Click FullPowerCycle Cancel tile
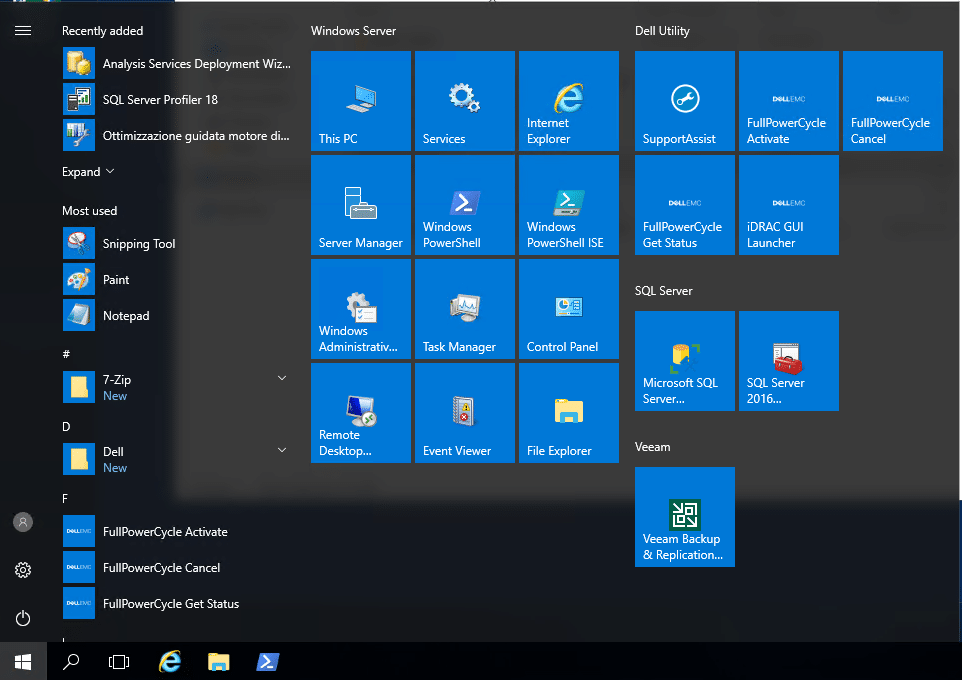 (893, 101)
